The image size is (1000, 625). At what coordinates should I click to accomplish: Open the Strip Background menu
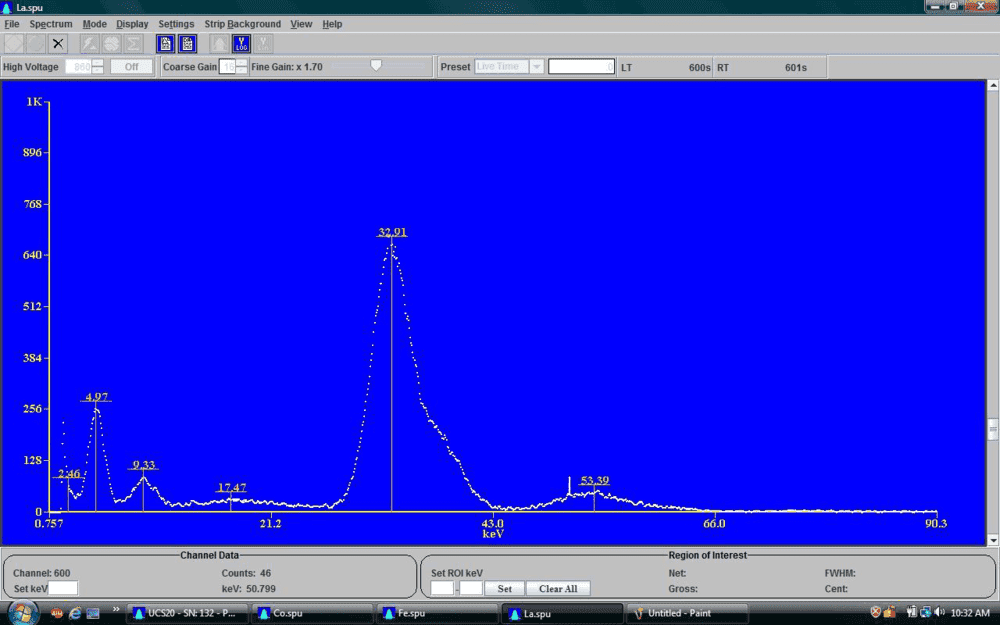pyautogui.click(x=243, y=24)
